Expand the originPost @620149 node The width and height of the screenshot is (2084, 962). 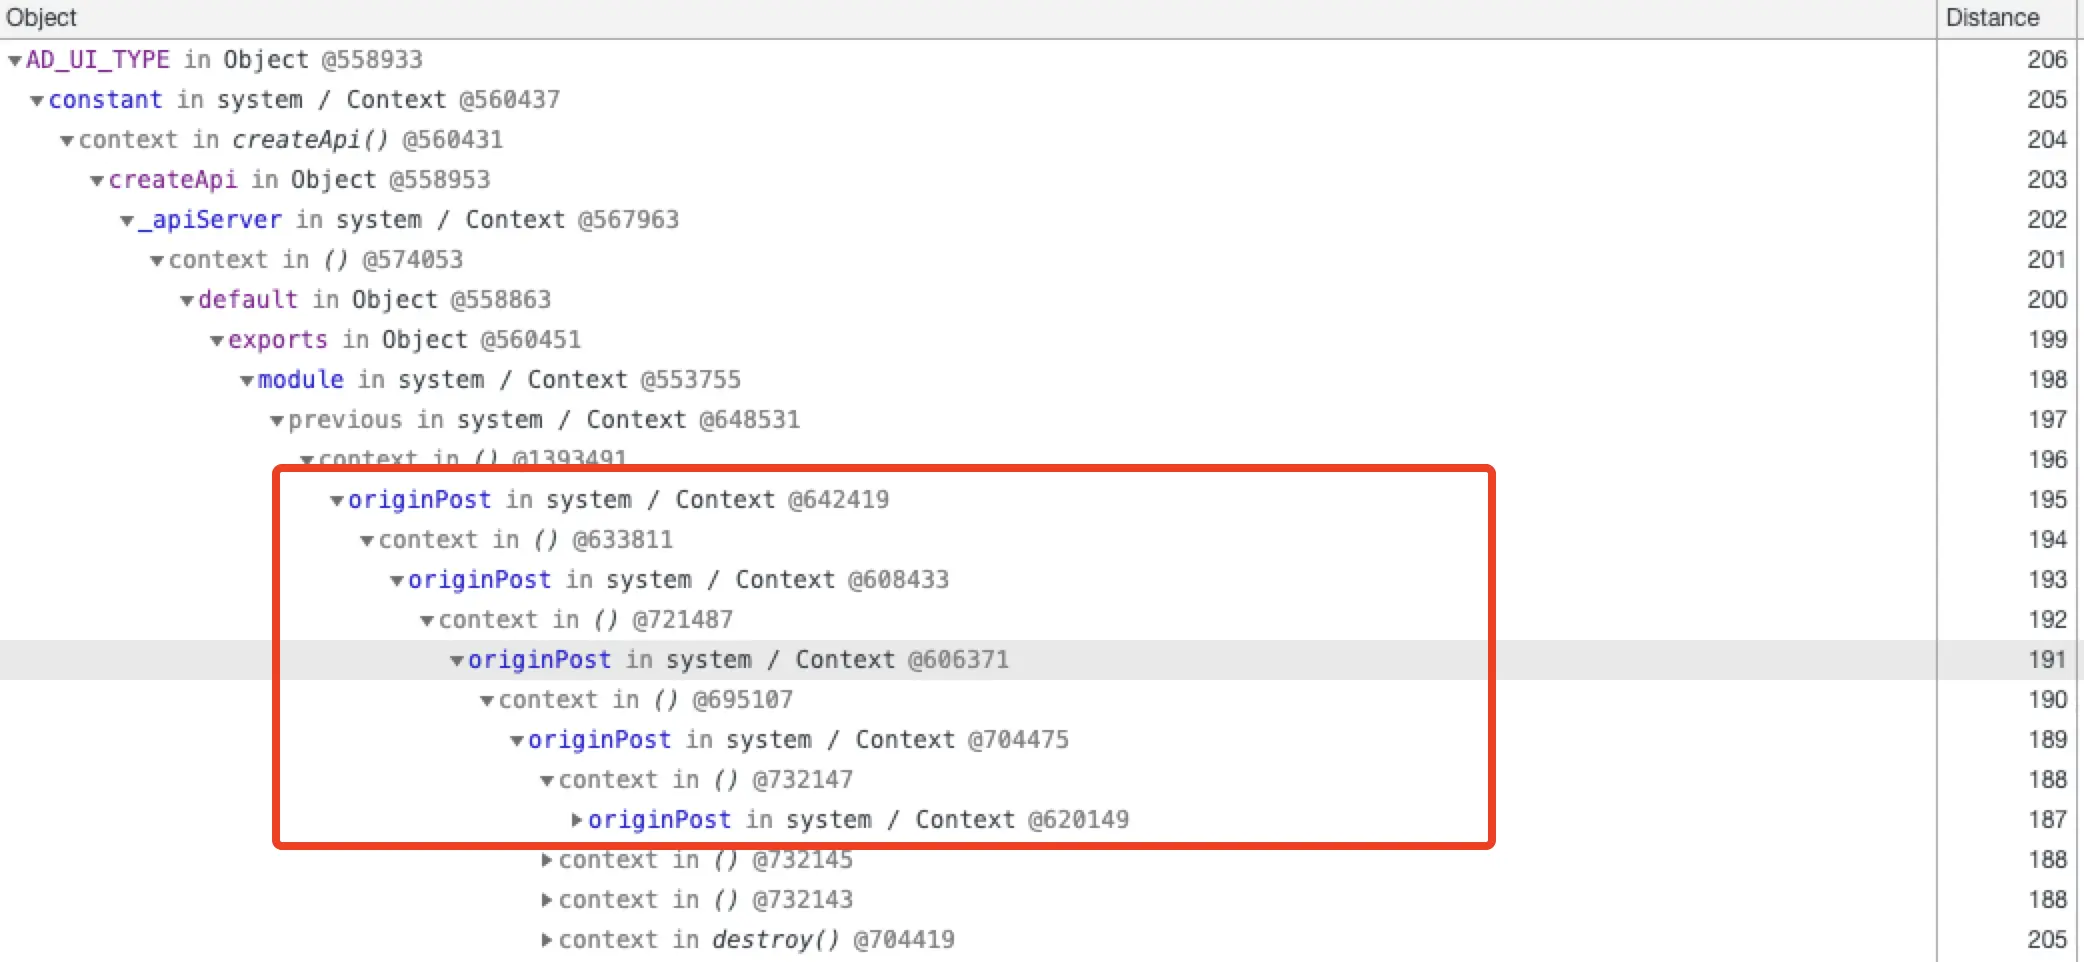click(577, 820)
